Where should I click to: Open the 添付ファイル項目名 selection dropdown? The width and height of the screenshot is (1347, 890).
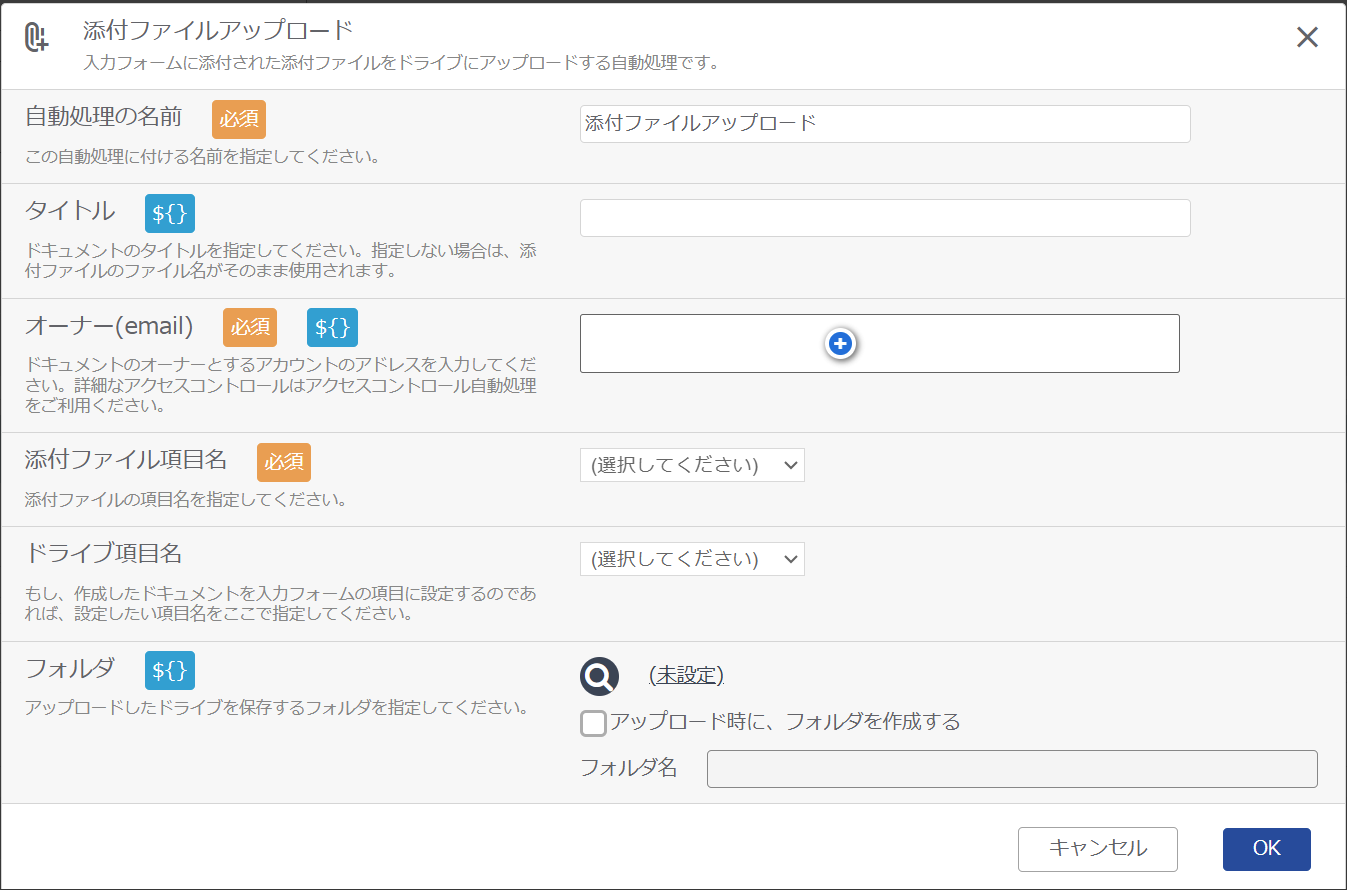[692, 464]
